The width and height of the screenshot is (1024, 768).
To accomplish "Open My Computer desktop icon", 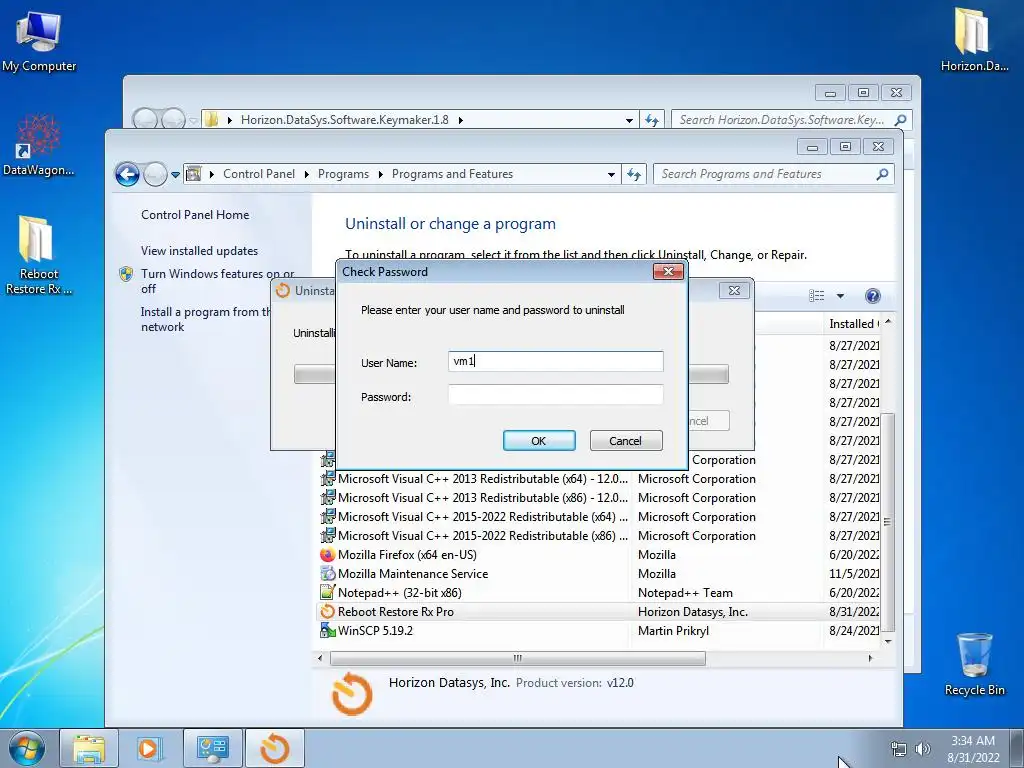I will click(39, 41).
